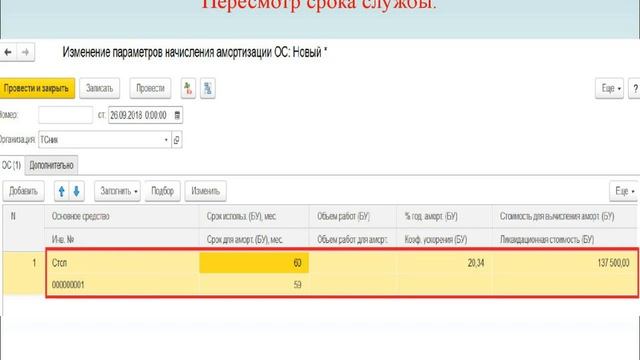This screenshot has width=640, height=360.
Task: Show document postings Дт/Кт icon
Action: (188, 88)
